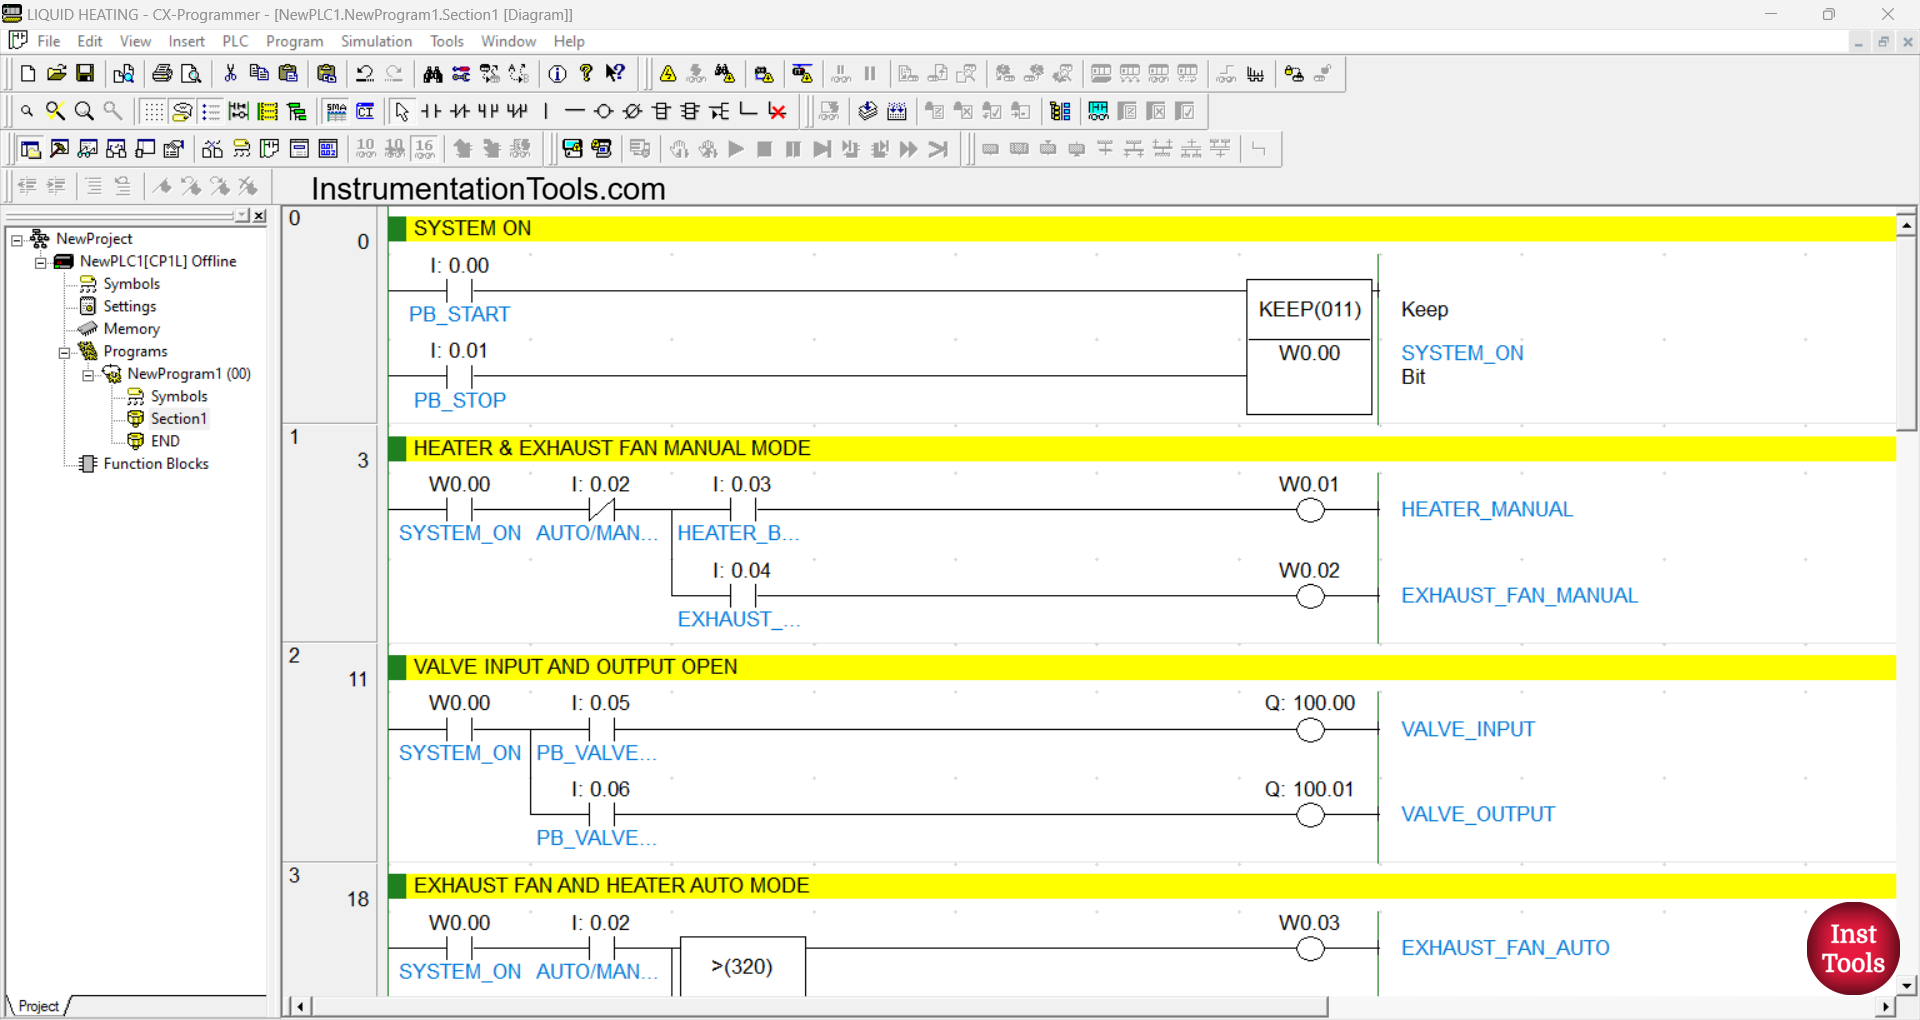Image resolution: width=1920 pixels, height=1020 pixels.
Task: Select Function Blocks in project tree
Action: click(155, 464)
